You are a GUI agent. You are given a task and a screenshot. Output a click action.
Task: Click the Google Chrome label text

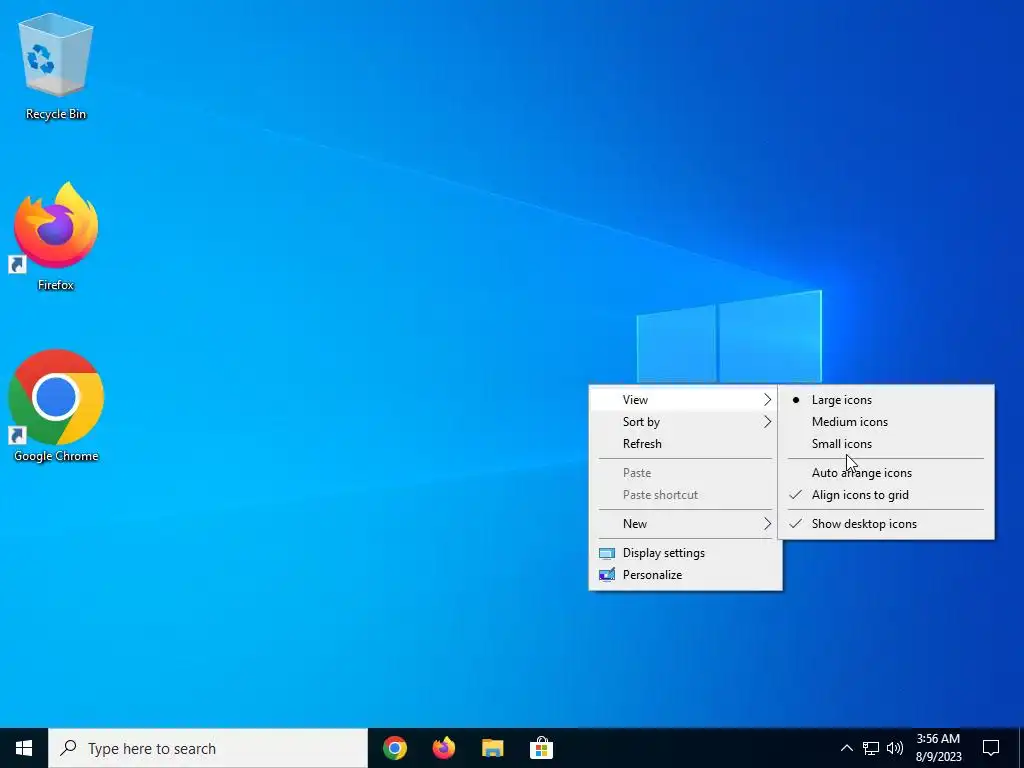(56, 456)
